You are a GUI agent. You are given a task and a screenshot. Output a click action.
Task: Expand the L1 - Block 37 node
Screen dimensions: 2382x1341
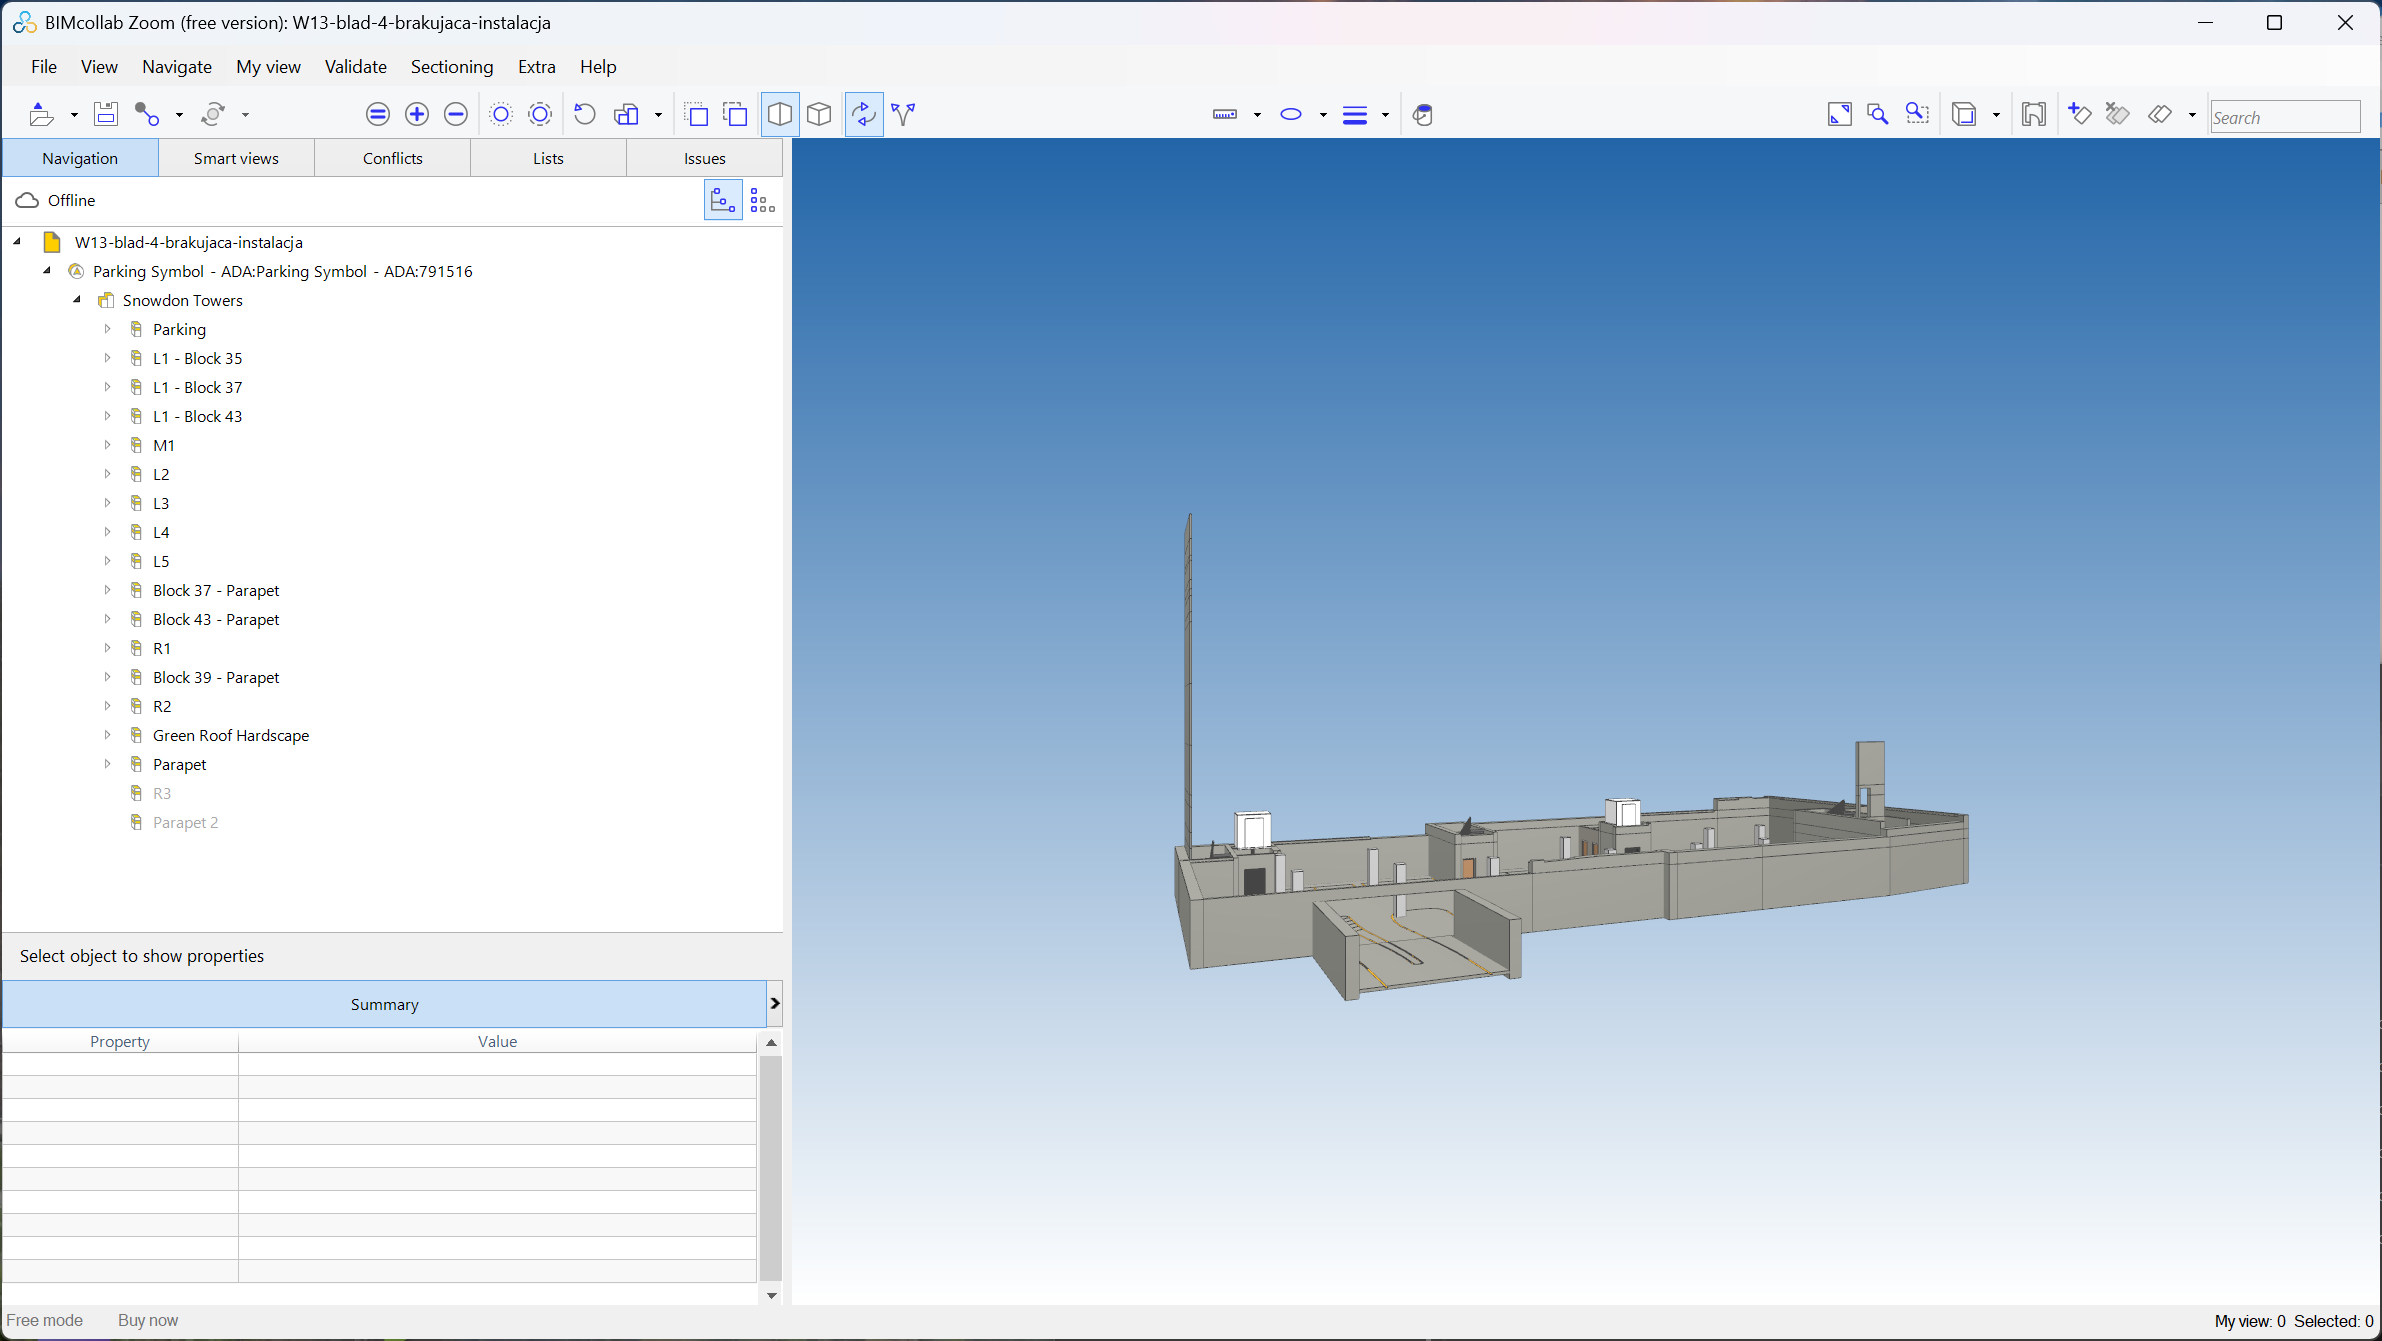click(x=108, y=387)
